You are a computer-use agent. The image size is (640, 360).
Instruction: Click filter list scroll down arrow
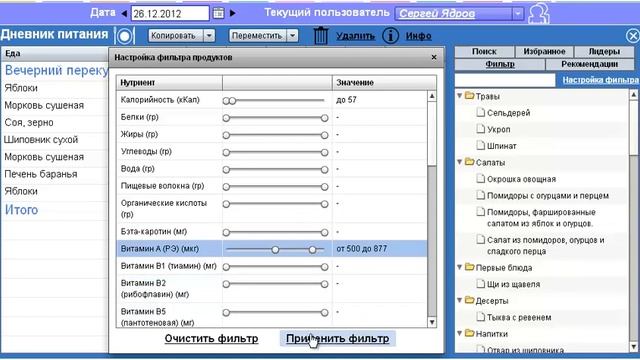pos(432,322)
